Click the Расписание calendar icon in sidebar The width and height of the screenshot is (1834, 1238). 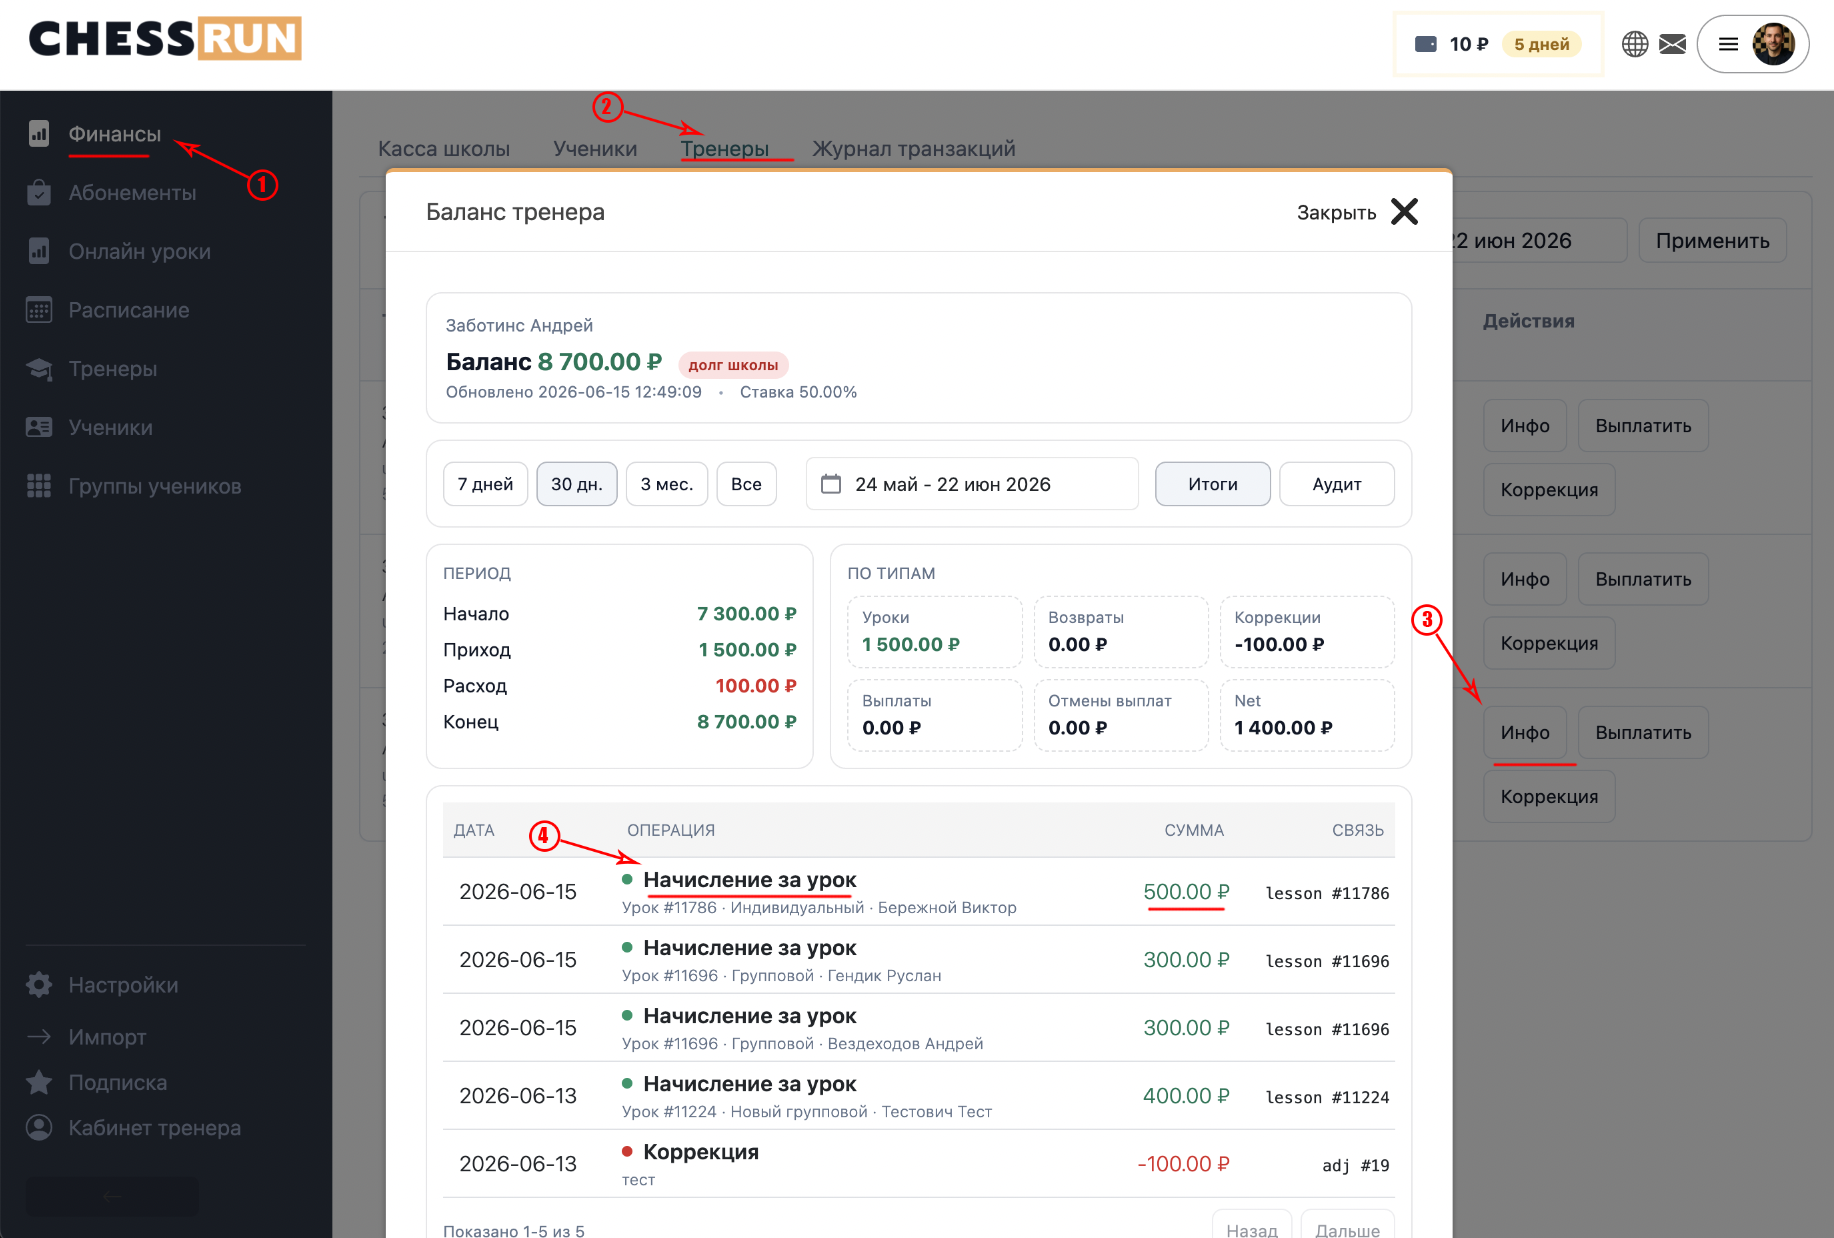pyautogui.click(x=39, y=310)
